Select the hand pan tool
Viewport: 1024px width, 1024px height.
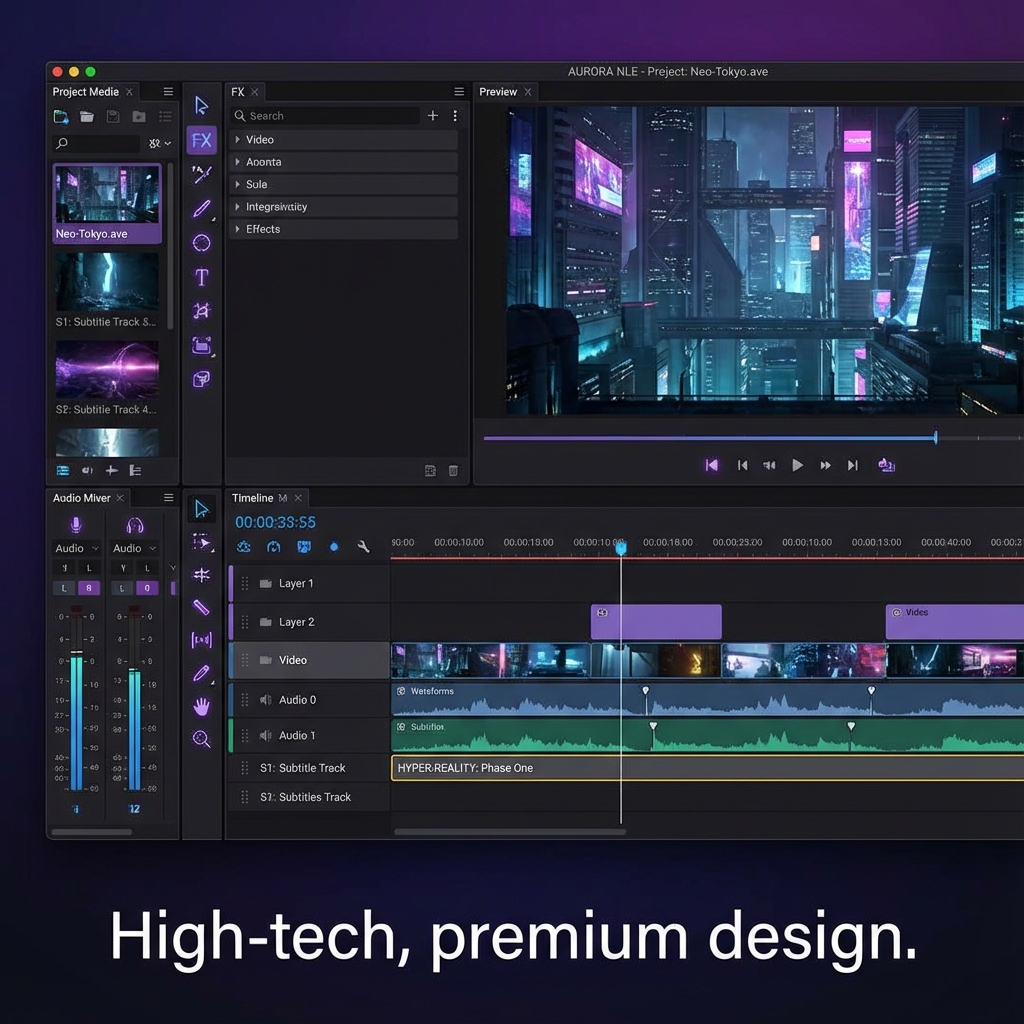coord(201,706)
